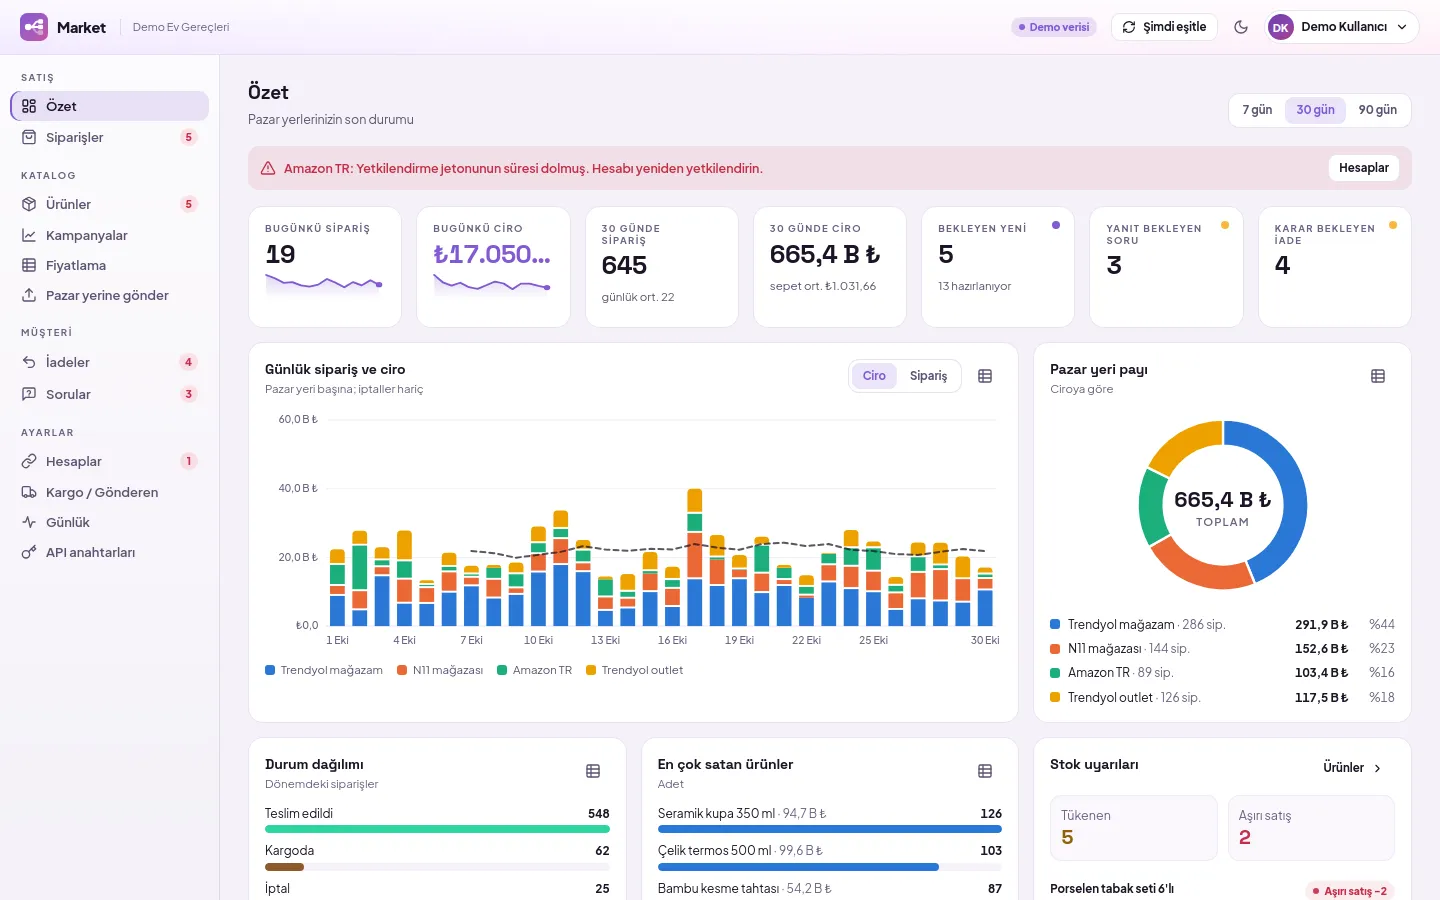Open Ürünler link in Stok uyarıları
Screen dimensions: 1440x900
pyautogui.click(x=1352, y=768)
